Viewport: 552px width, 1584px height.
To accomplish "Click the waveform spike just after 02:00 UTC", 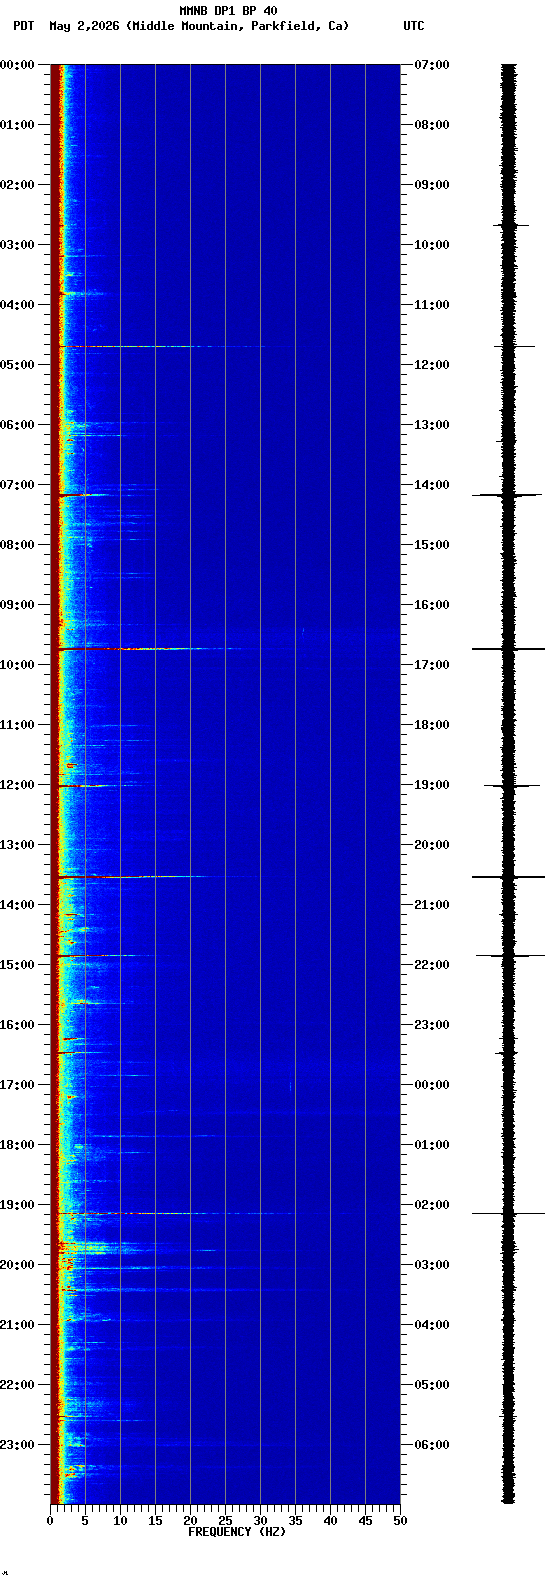I will point(508,1213).
